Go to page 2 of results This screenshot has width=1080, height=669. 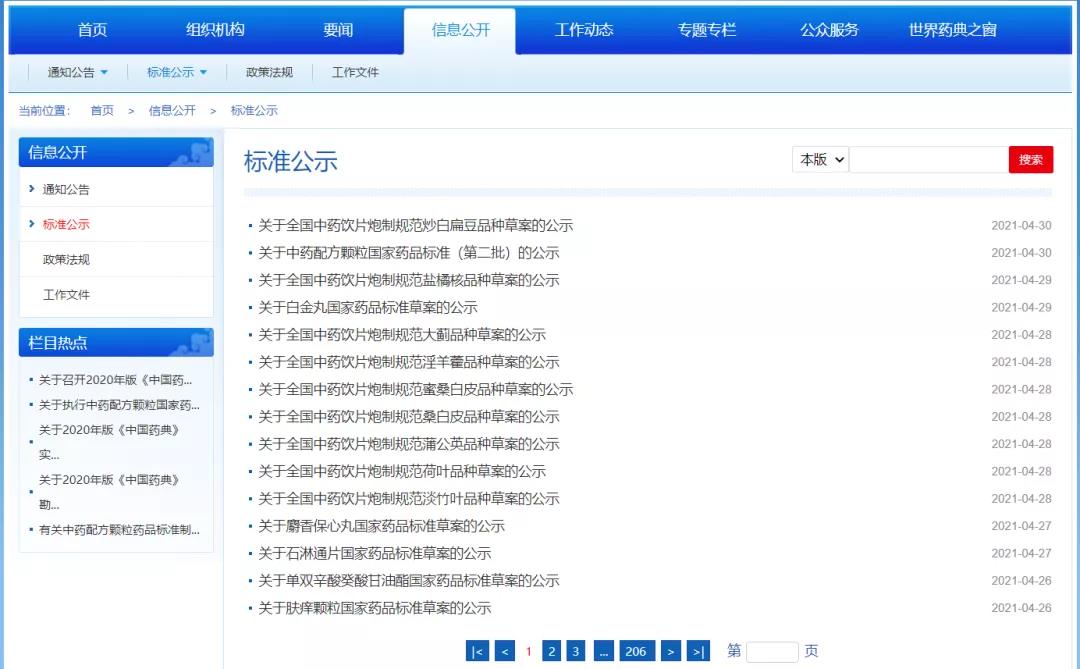(x=551, y=651)
